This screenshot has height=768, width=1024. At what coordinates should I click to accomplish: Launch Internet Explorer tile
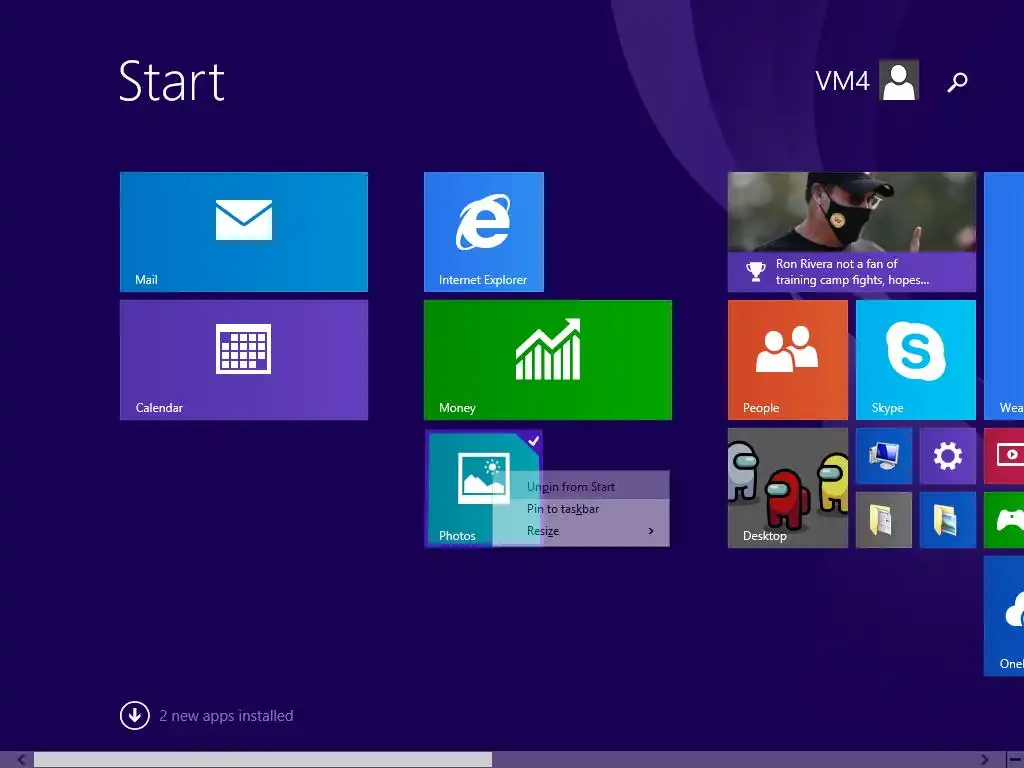tap(483, 232)
